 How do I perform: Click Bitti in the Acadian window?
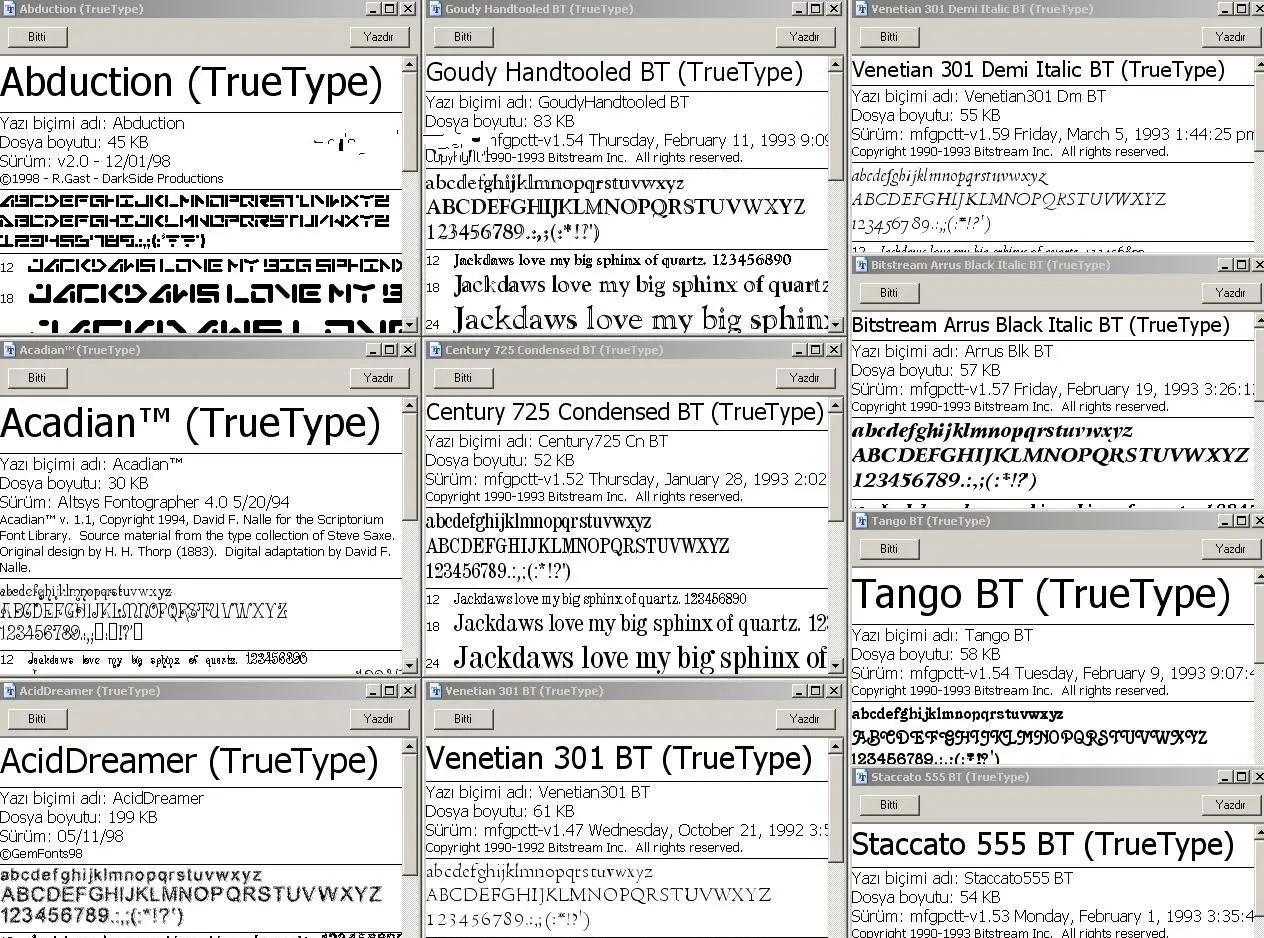point(37,378)
